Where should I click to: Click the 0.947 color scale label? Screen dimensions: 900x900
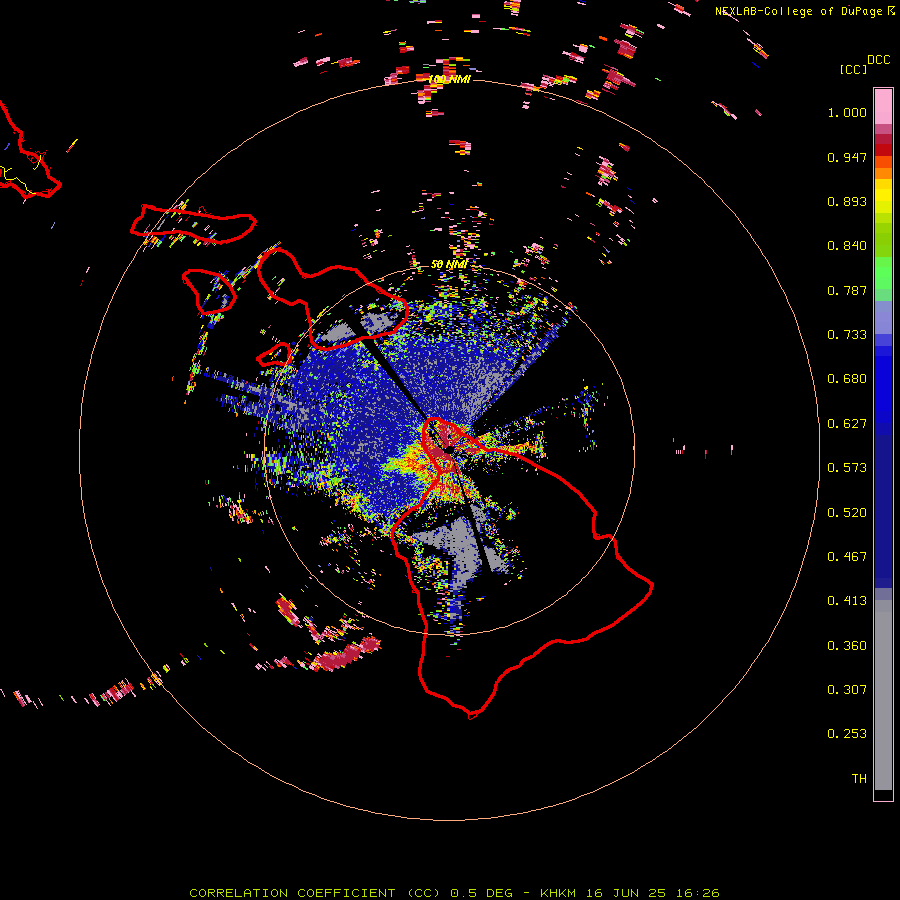[x=847, y=157]
